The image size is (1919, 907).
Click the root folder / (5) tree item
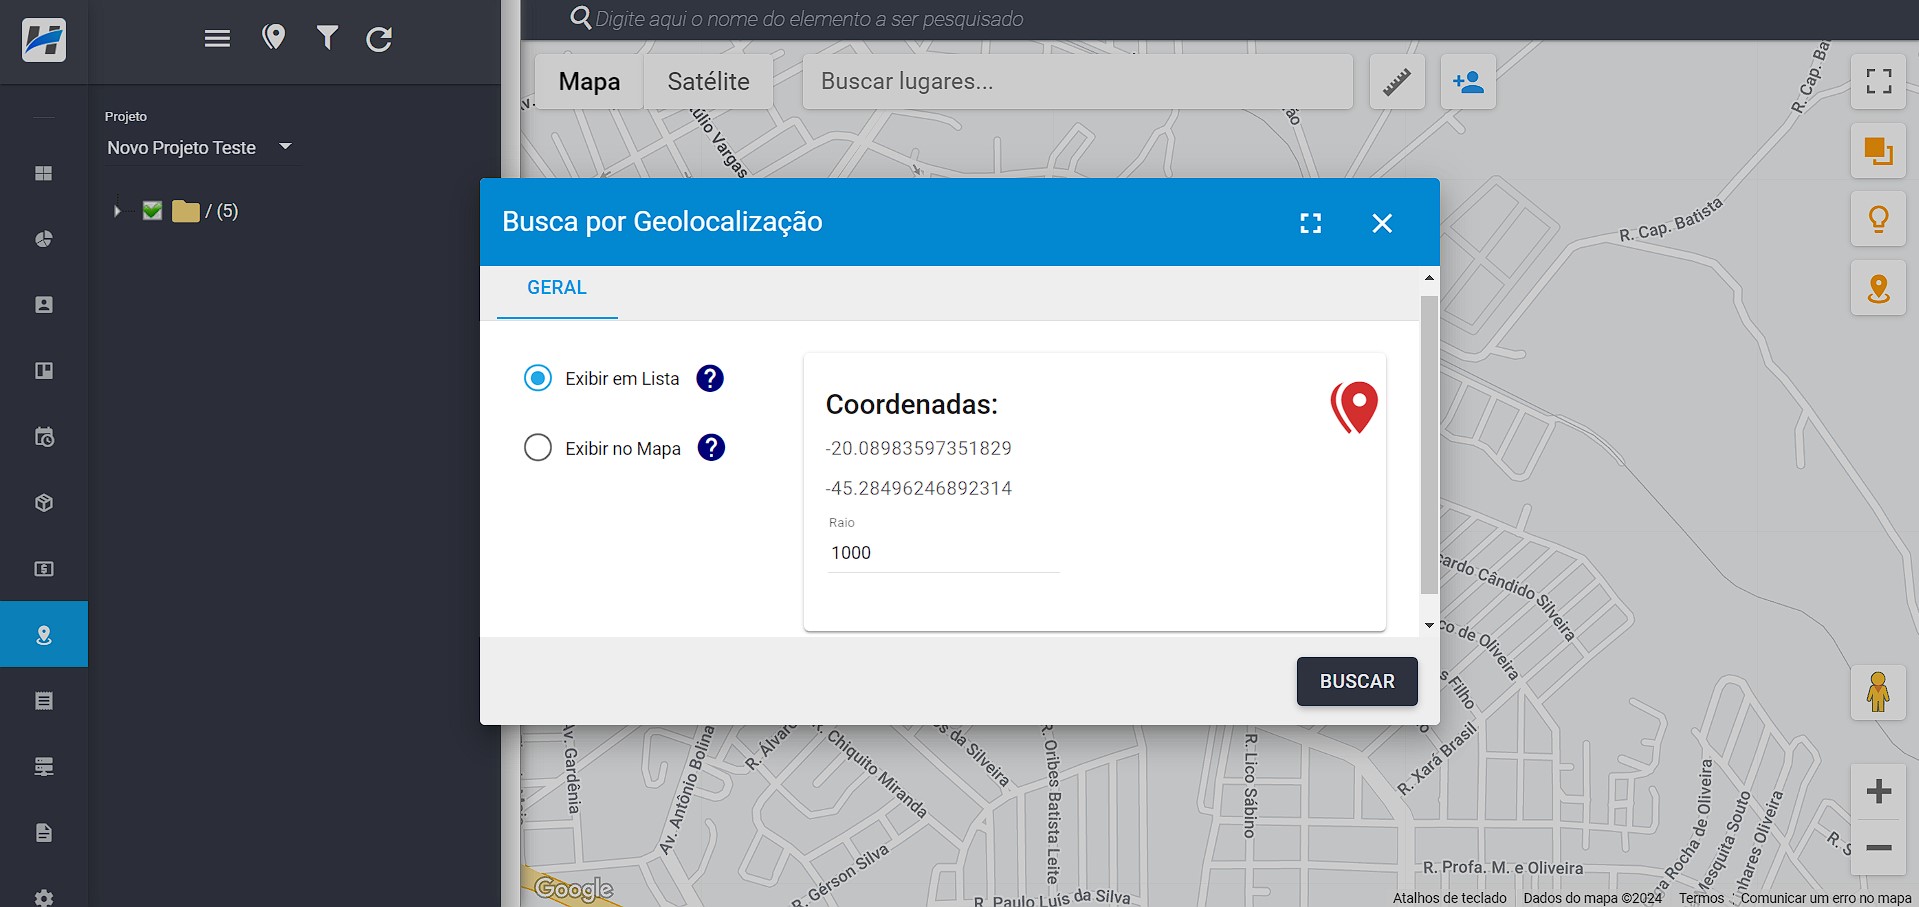point(205,211)
